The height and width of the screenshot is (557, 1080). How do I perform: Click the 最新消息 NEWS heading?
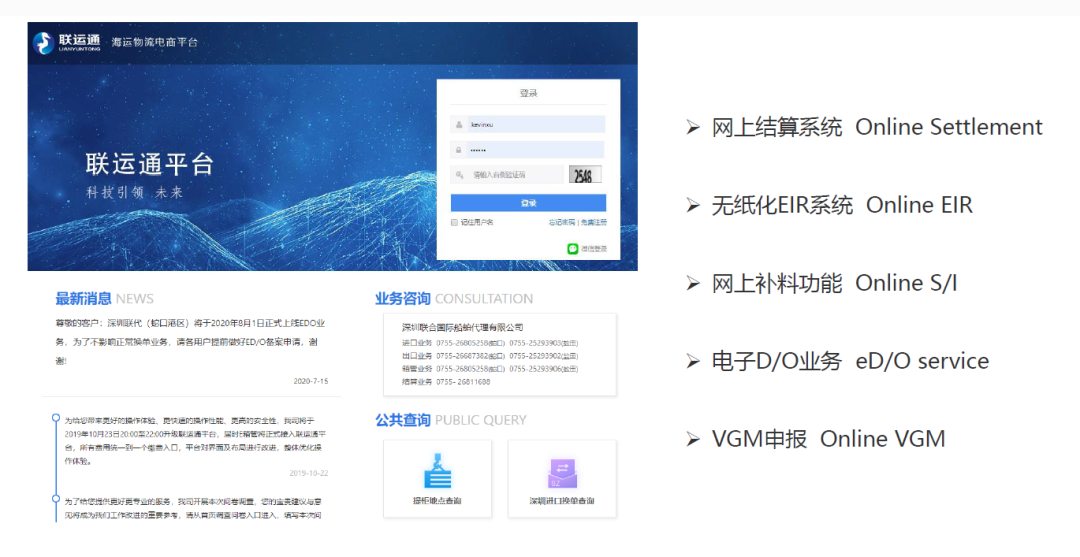point(104,299)
